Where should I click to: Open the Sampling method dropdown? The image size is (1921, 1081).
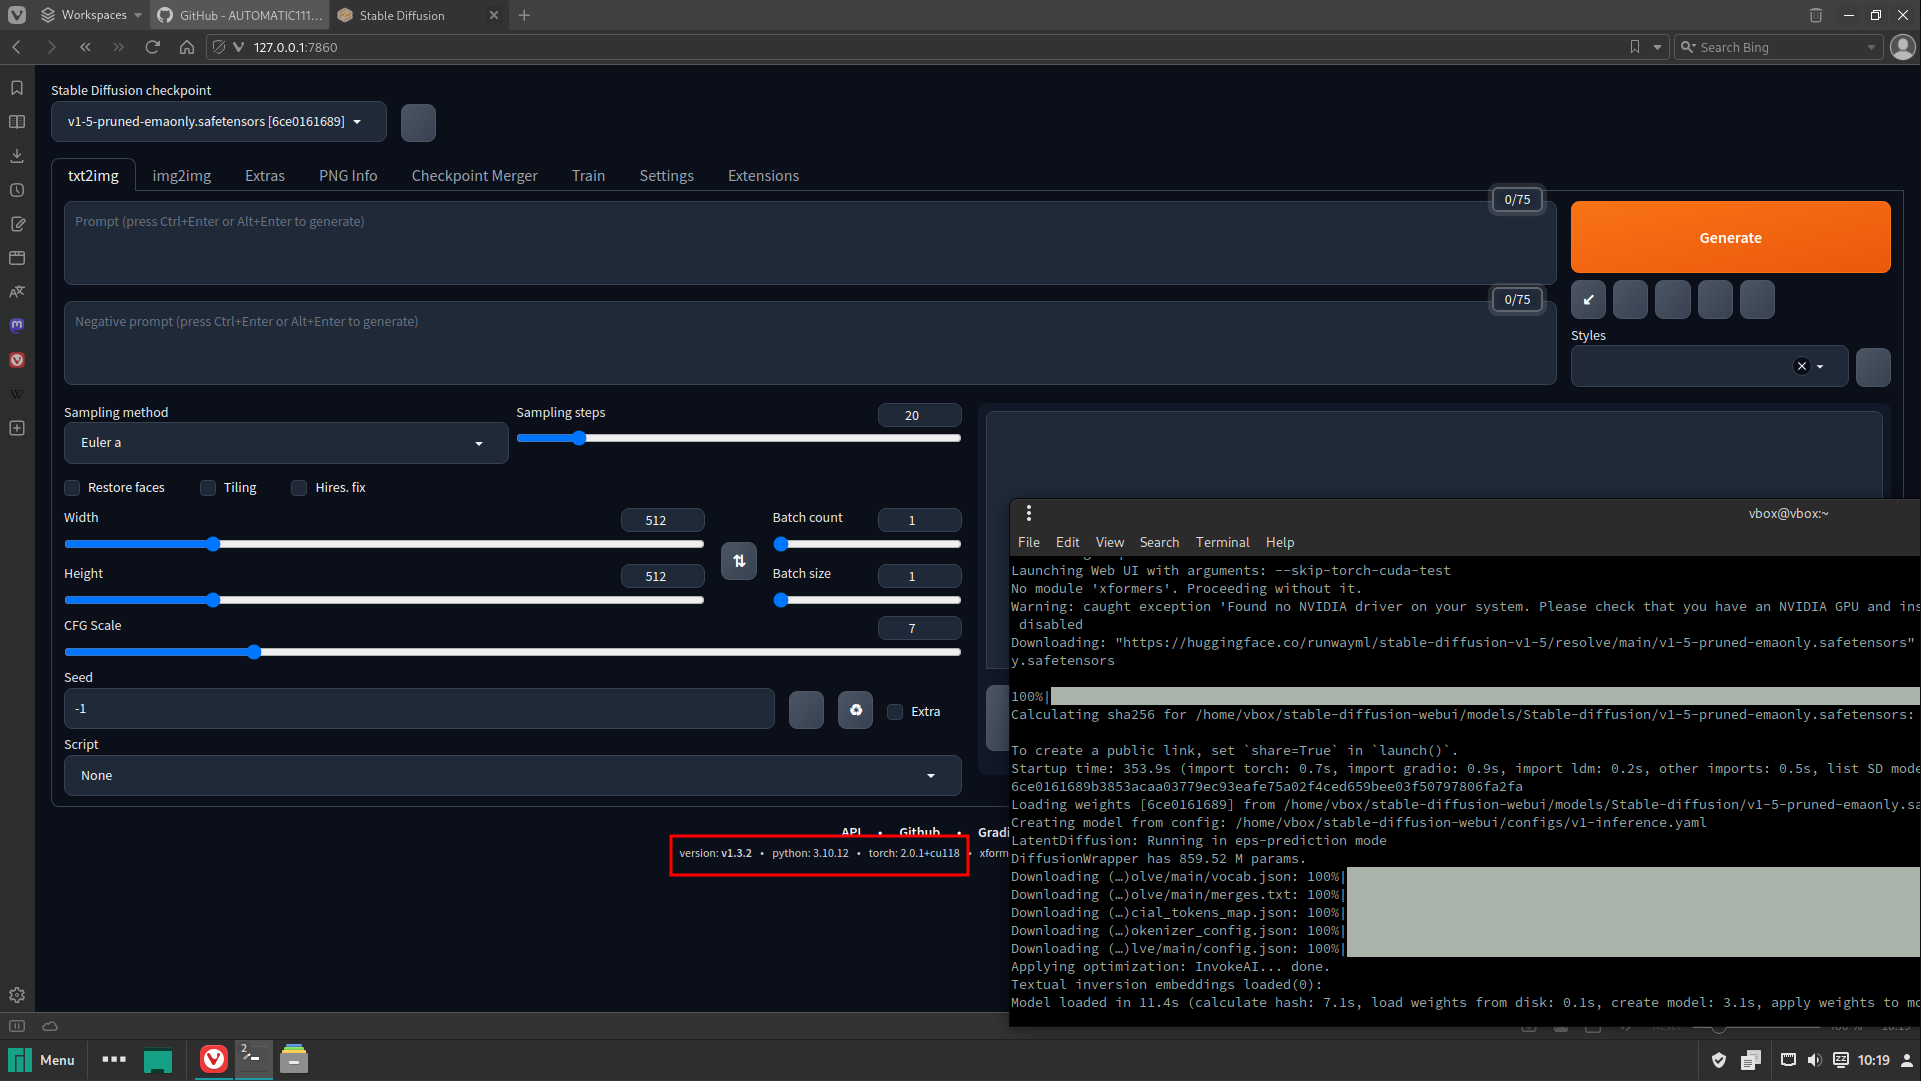click(x=285, y=443)
